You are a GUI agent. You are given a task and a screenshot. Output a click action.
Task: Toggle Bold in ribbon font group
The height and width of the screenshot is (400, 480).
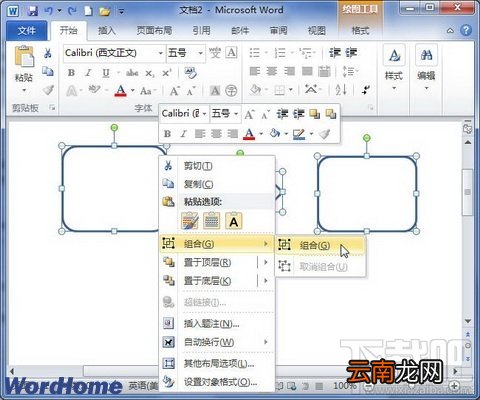click(x=71, y=73)
